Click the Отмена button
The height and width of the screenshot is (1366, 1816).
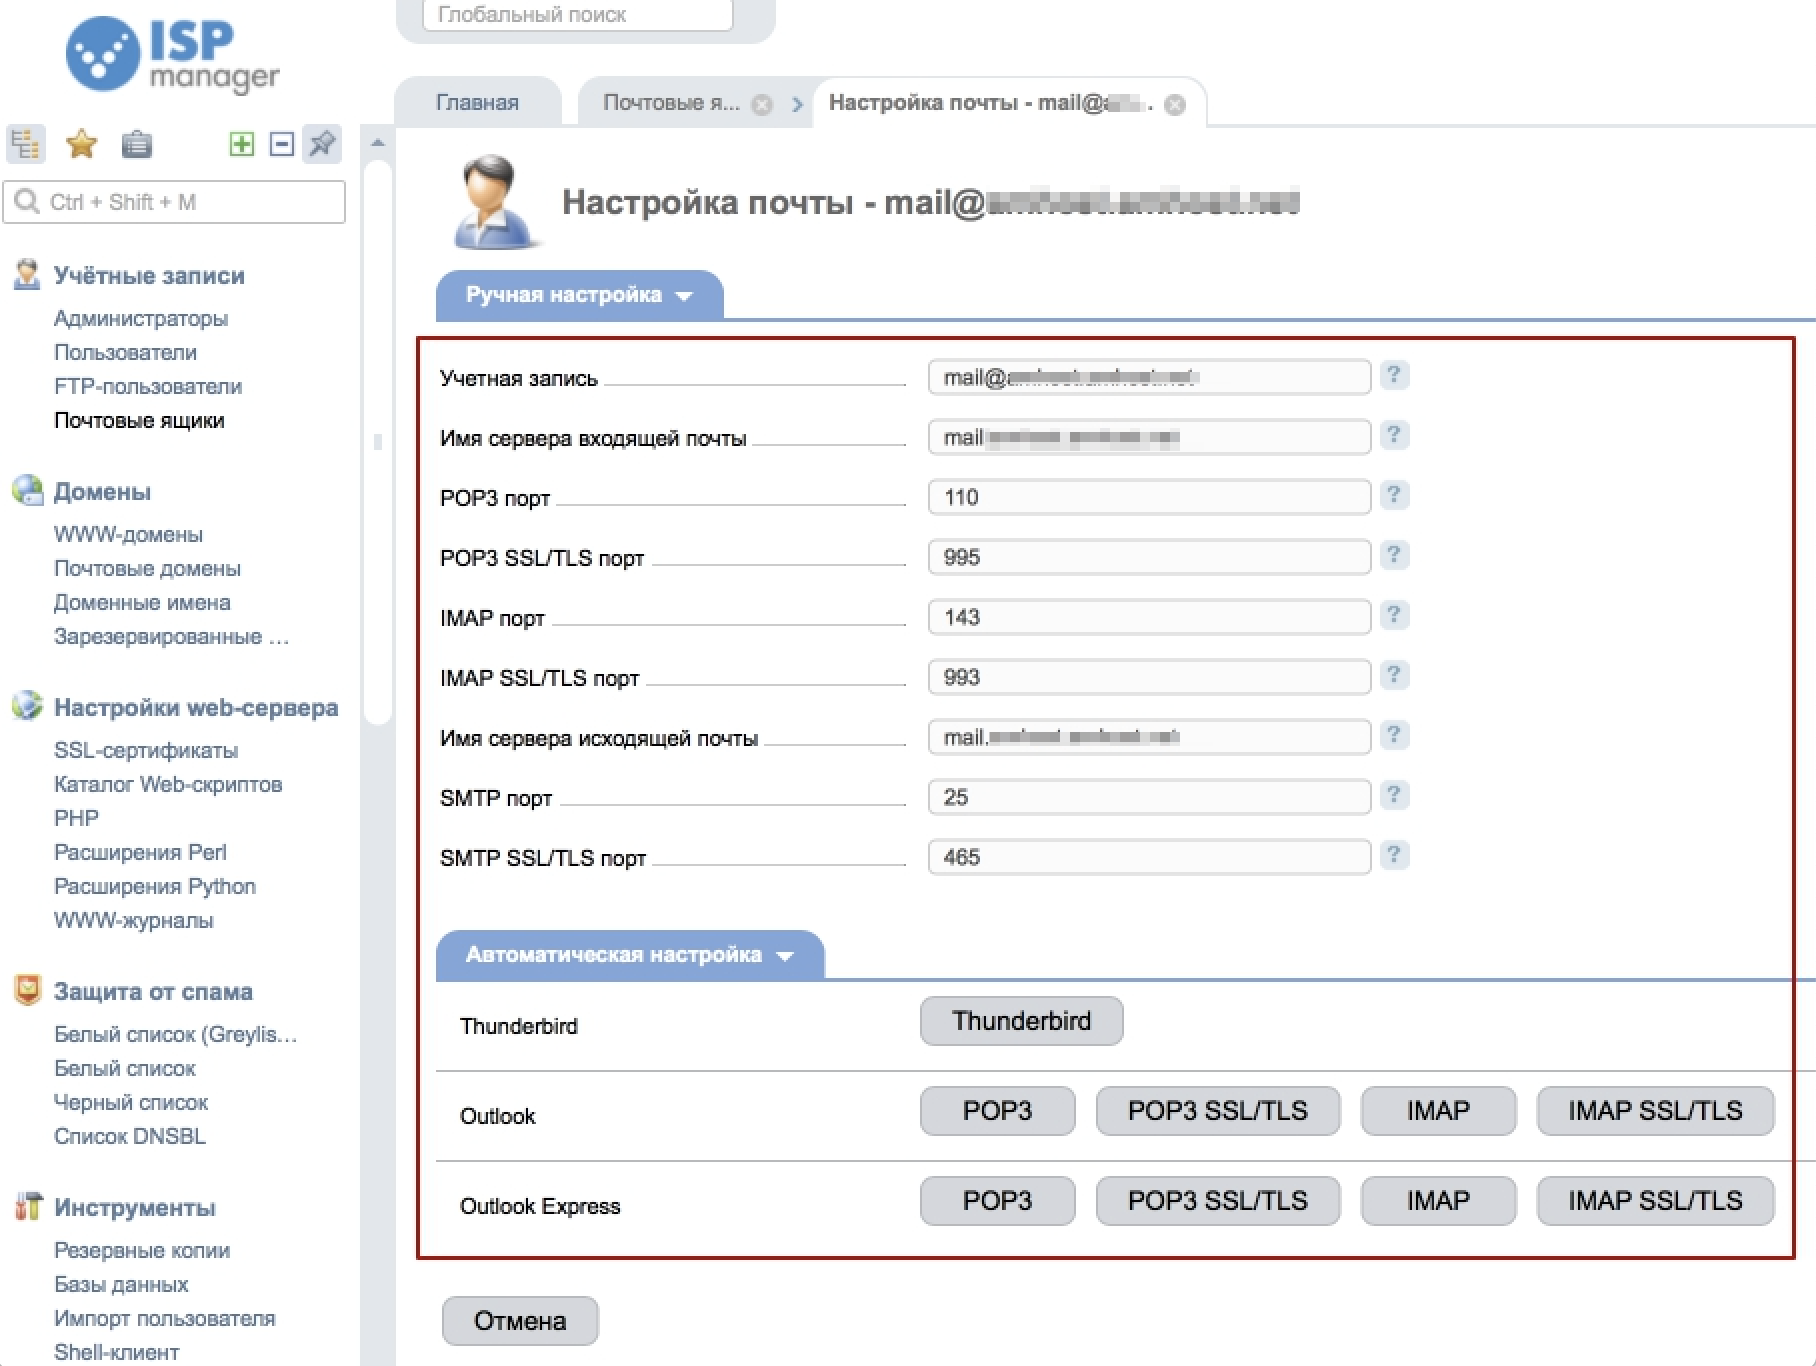click(x=520, y=1321)
